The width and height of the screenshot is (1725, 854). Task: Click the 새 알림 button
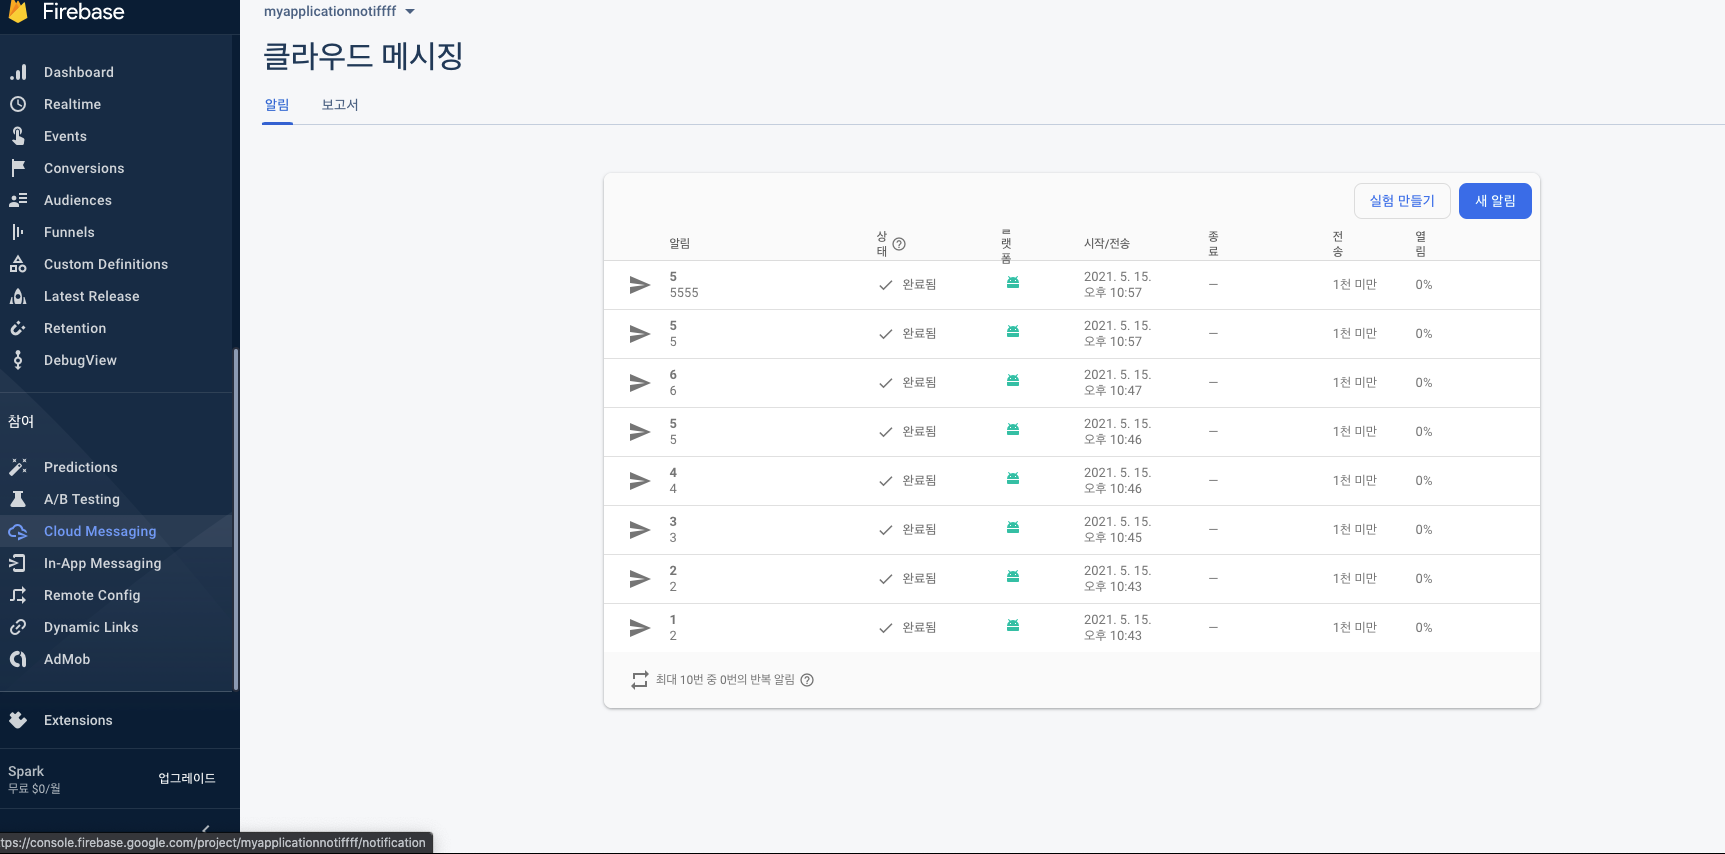click(x=1495, y=201)
